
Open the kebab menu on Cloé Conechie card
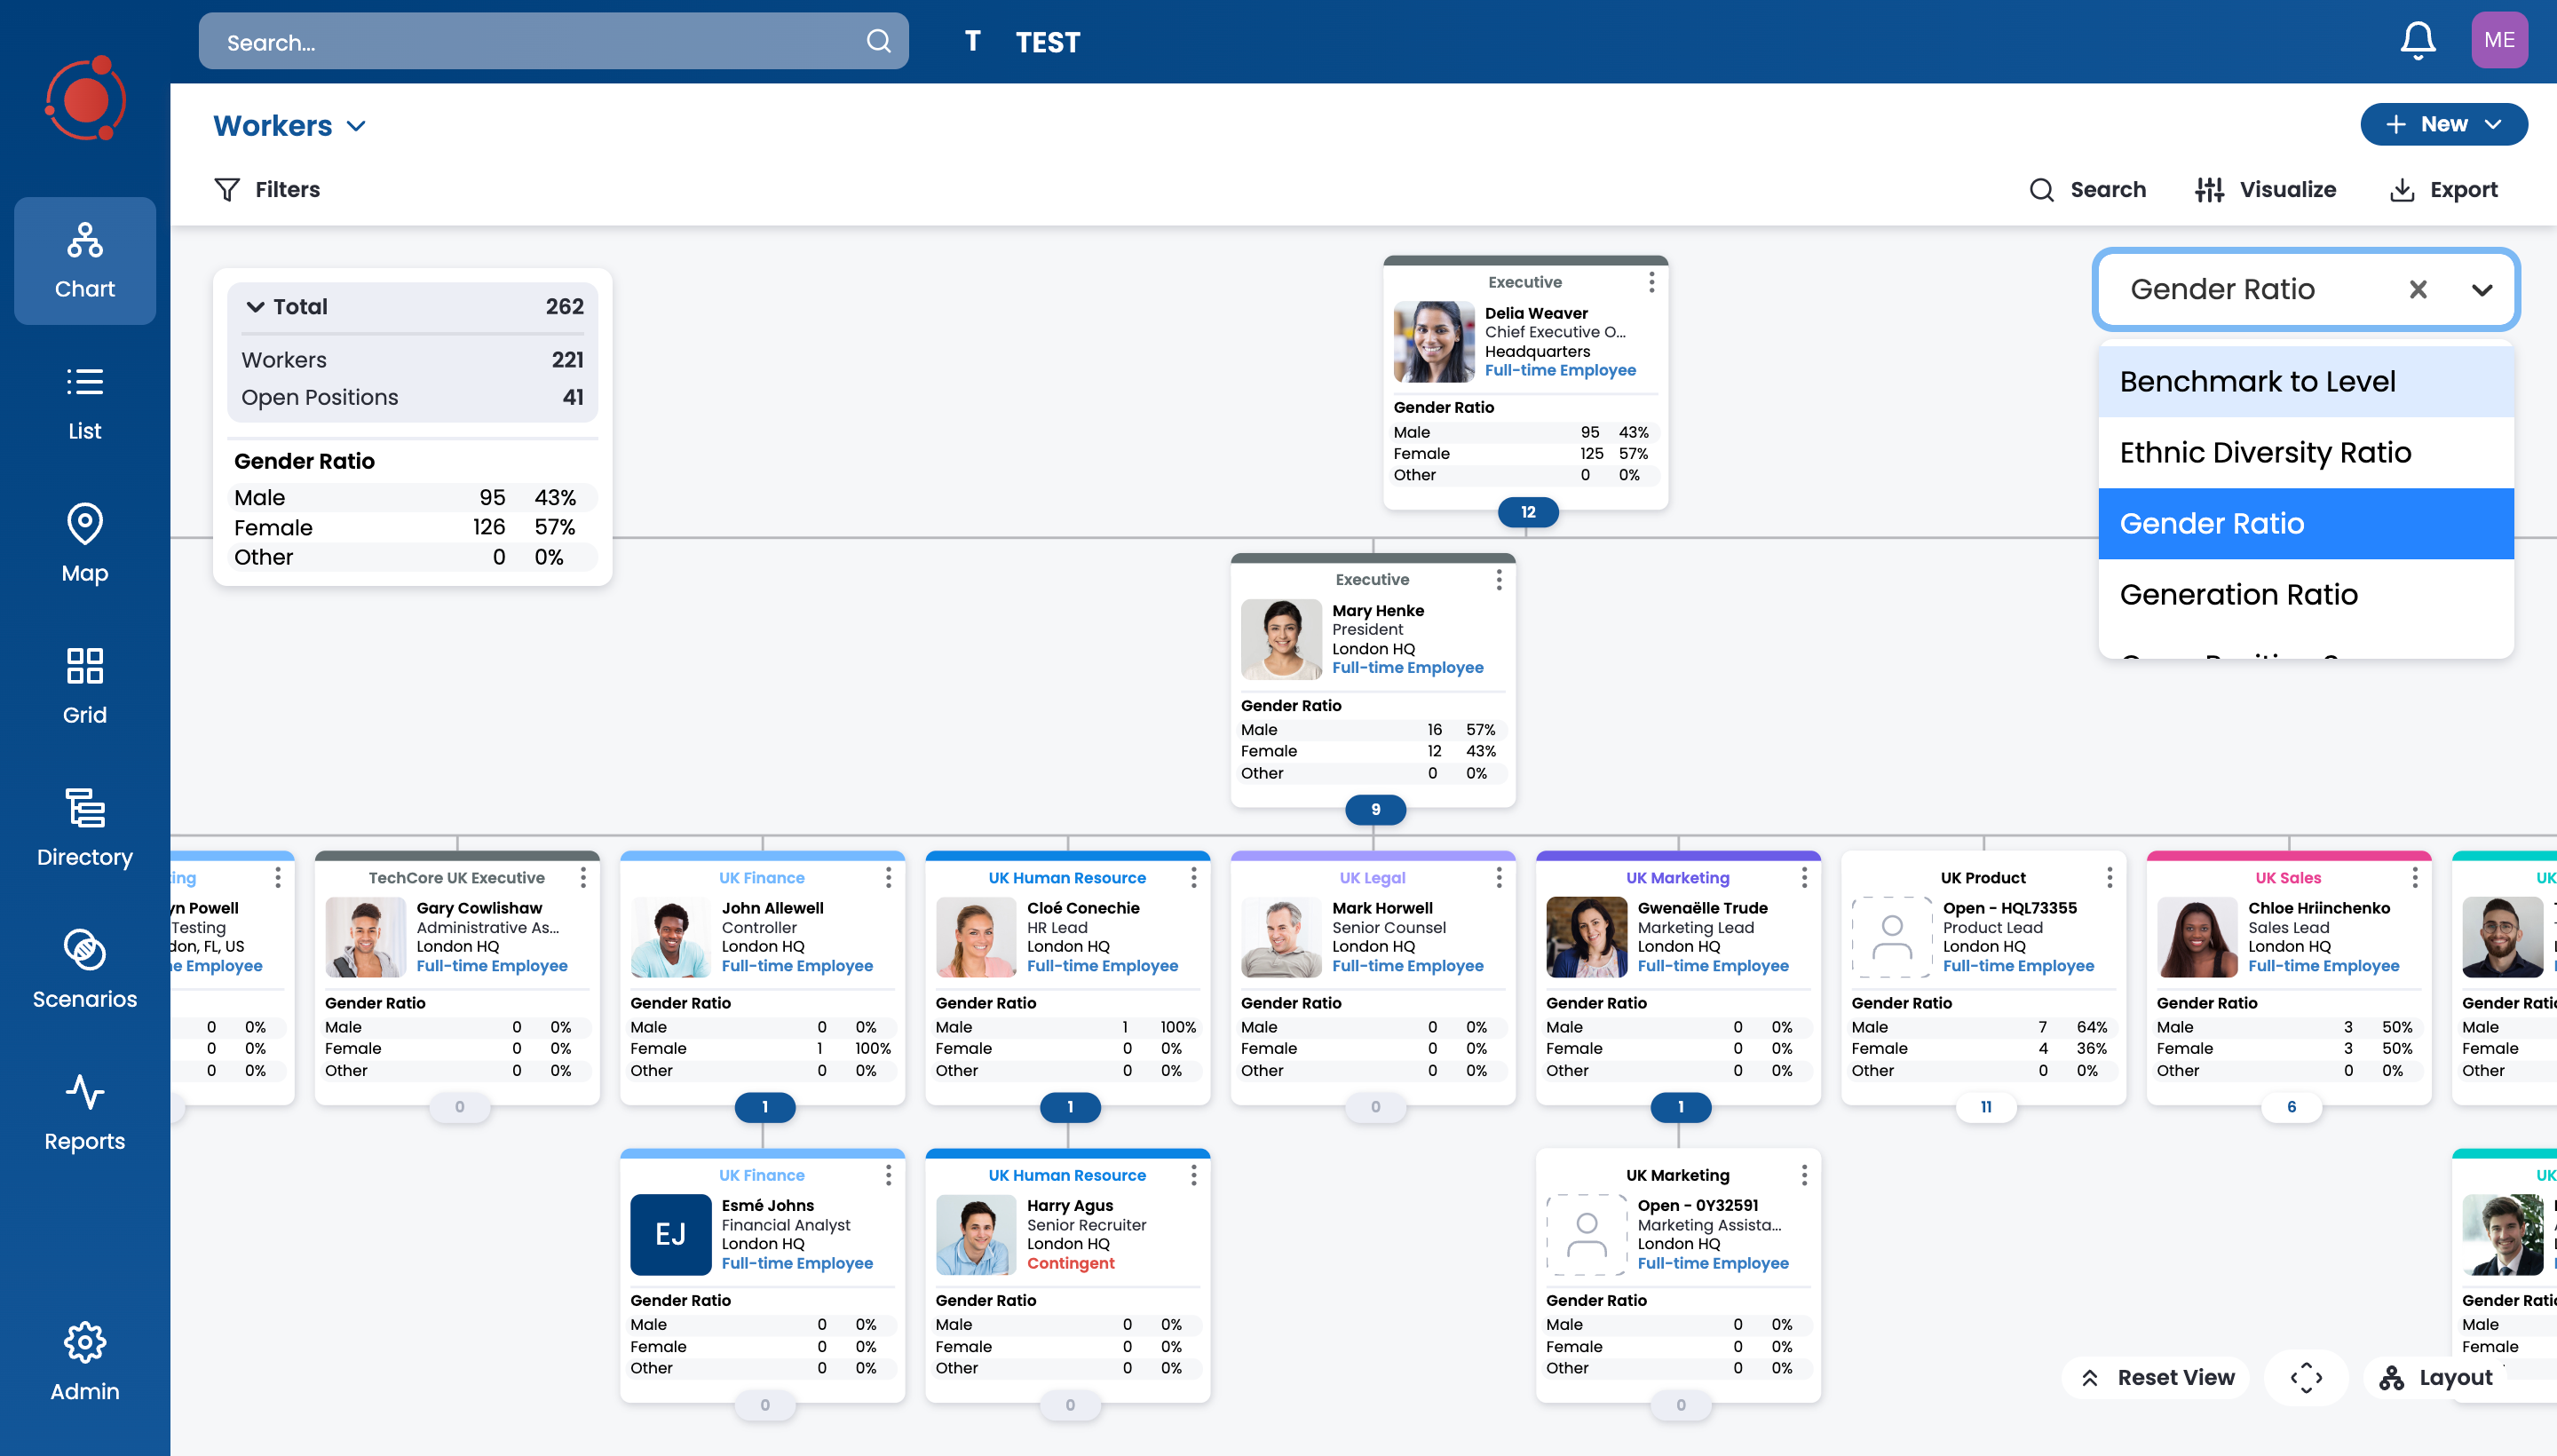pyautogui.click(x=1193, y=877)
